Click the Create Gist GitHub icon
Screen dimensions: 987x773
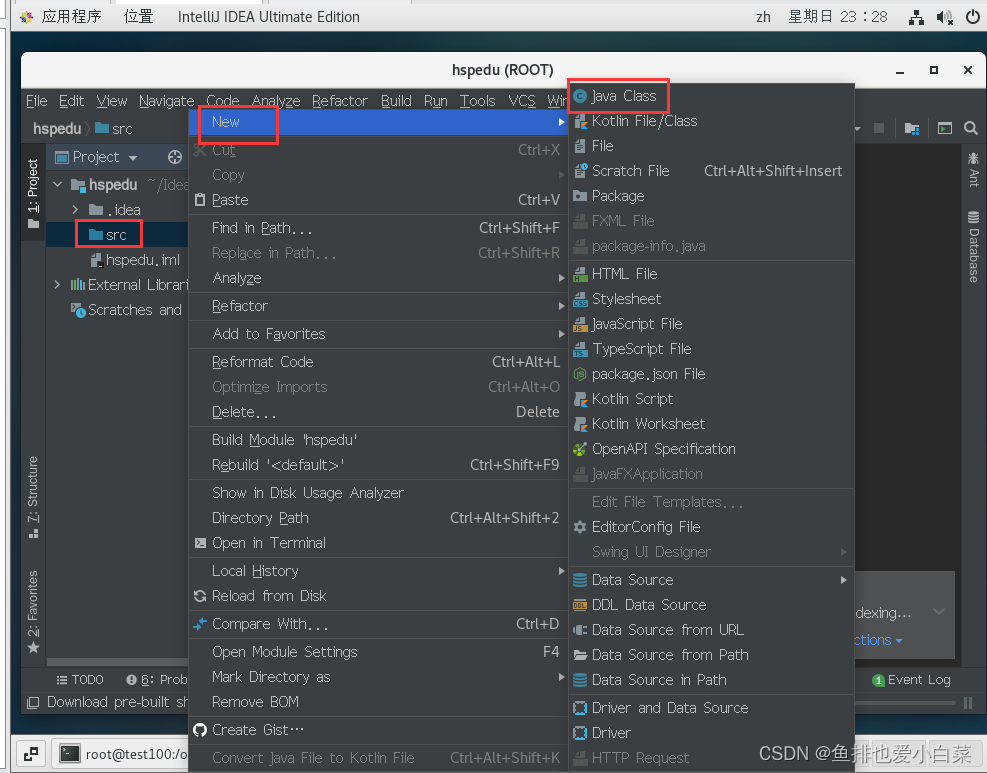[x=200, y=730]
